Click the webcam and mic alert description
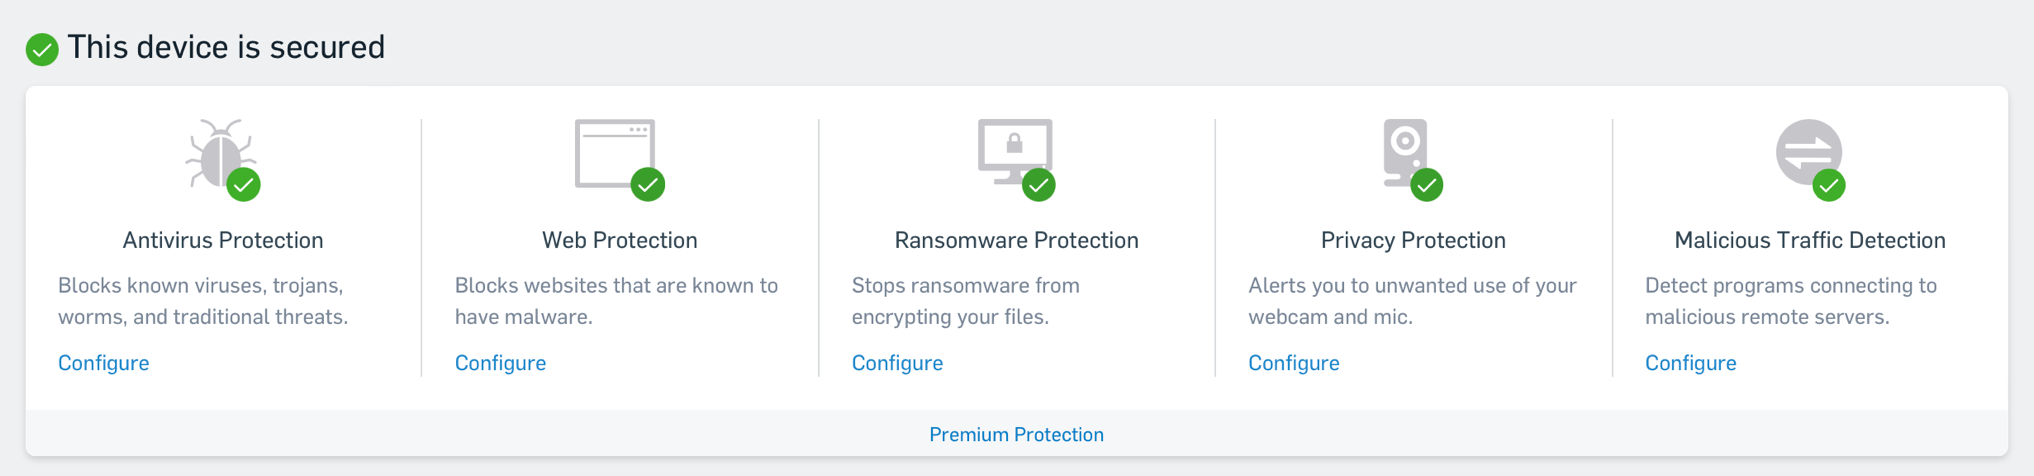The height and width of the screenshot is (476, 2034). click(1412, 301)
